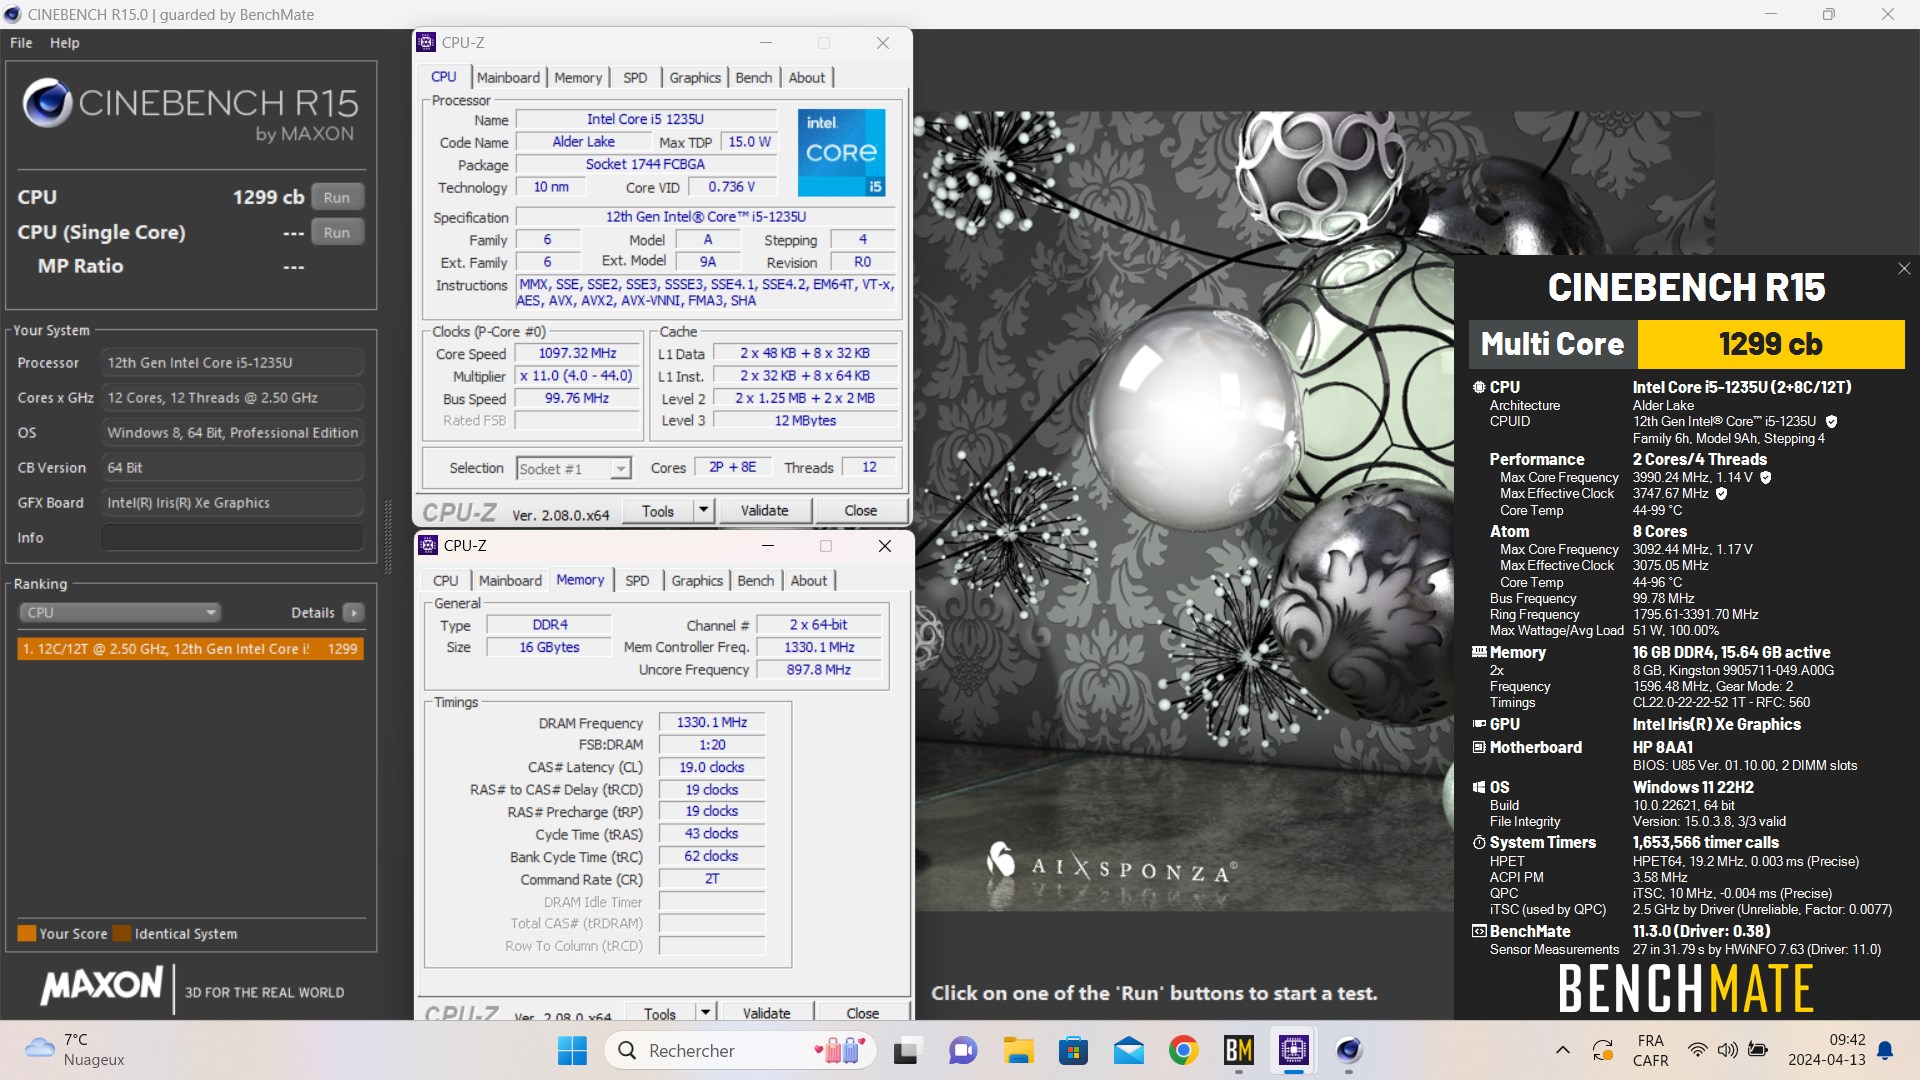Switch to BenchMate taskbar icon
1920x1080 pixels.
click(x=1238, y=1050)
